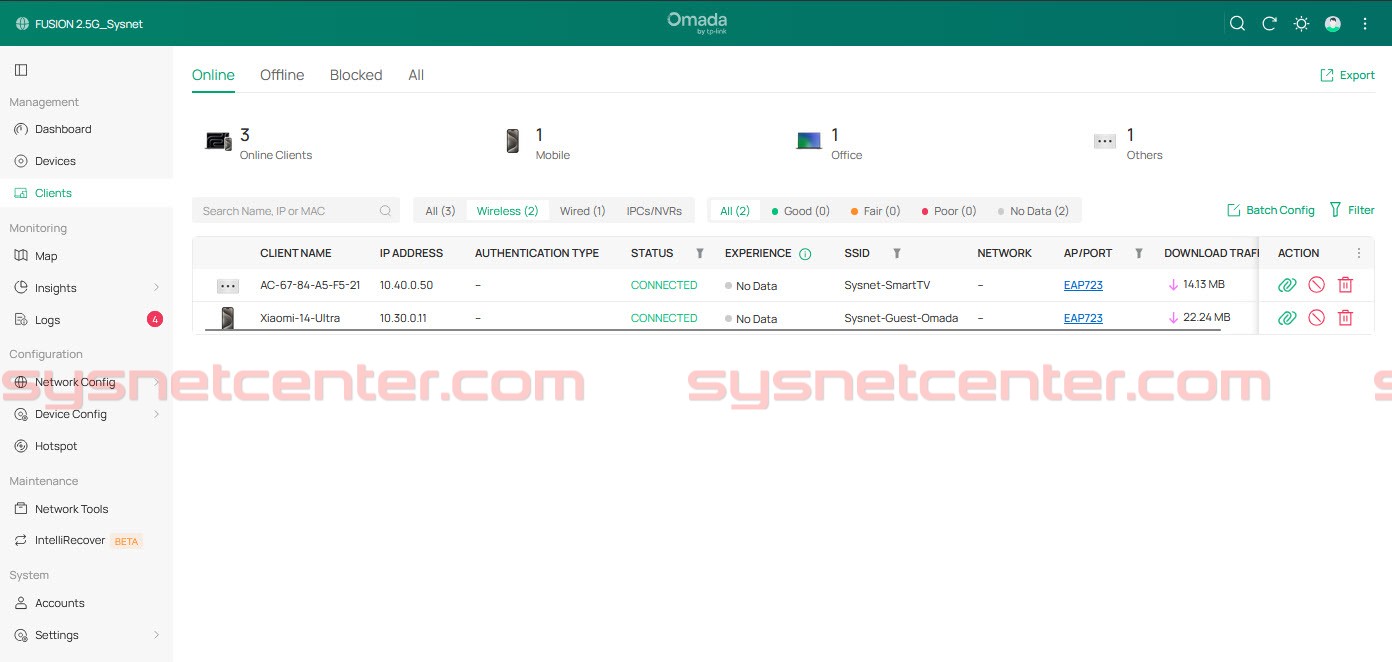Click the STATUS column filter icon
The height and width of the screenshot is (662, 1392).
click(x=700, y=254)
